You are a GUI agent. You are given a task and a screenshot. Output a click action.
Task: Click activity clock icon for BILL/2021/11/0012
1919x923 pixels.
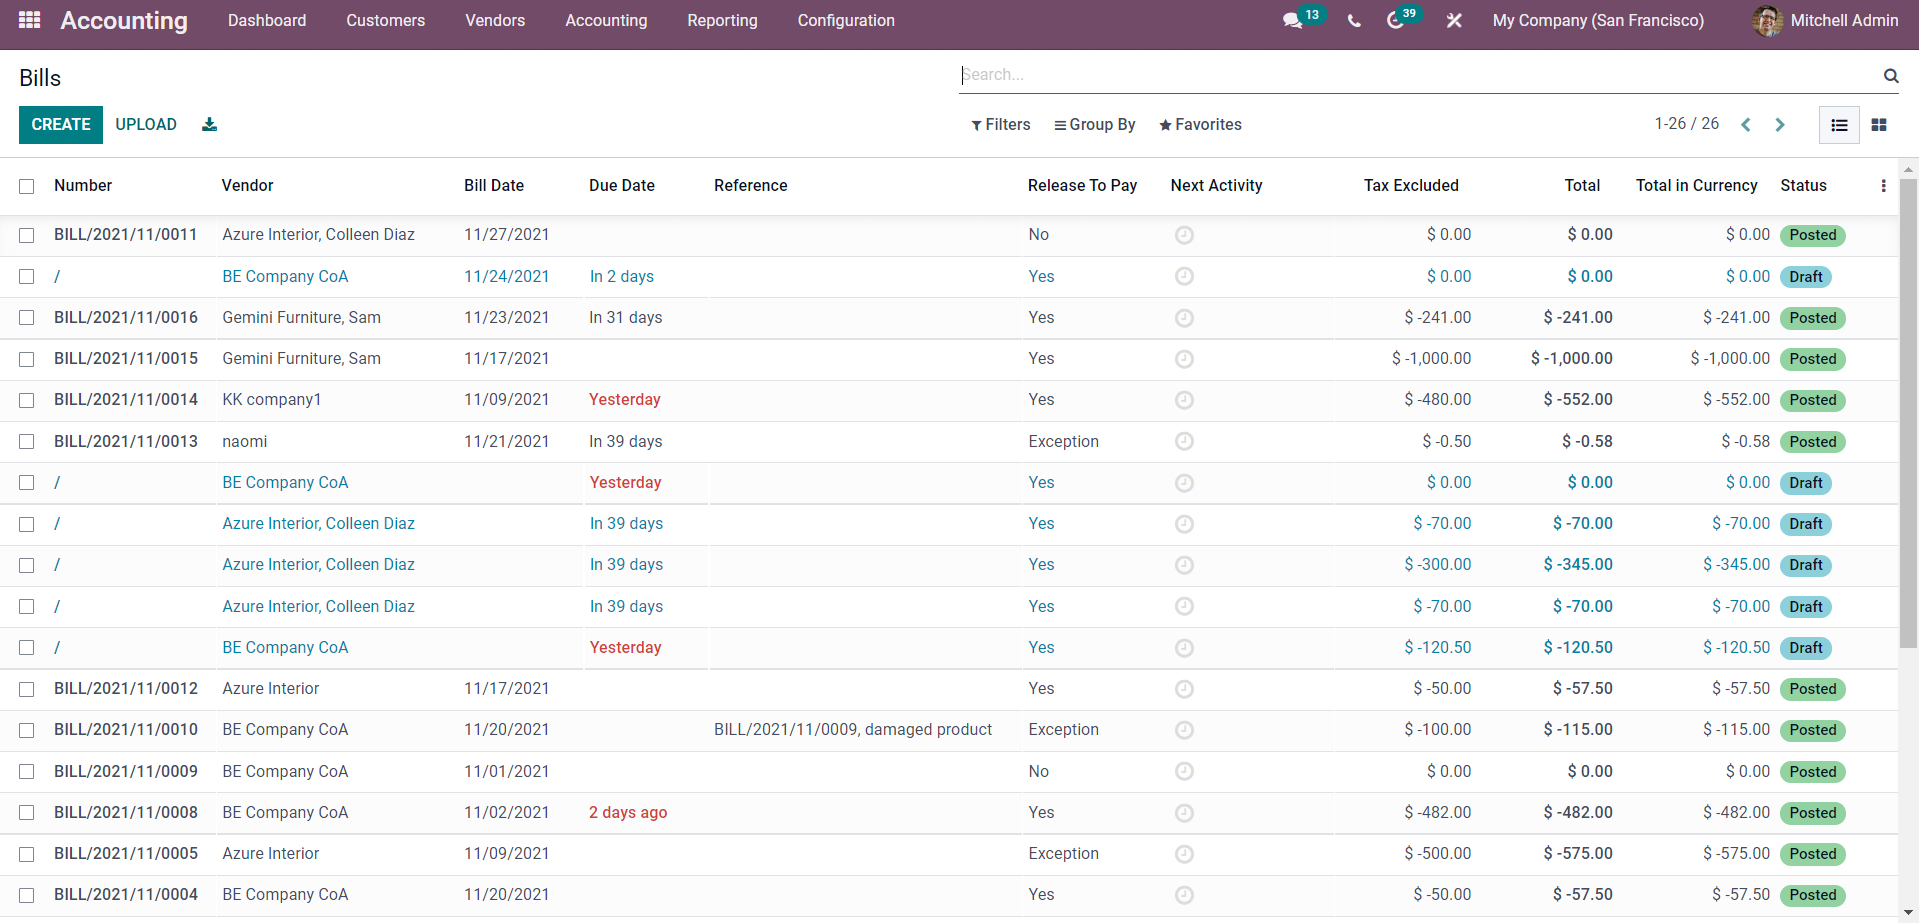(1184, 689)
